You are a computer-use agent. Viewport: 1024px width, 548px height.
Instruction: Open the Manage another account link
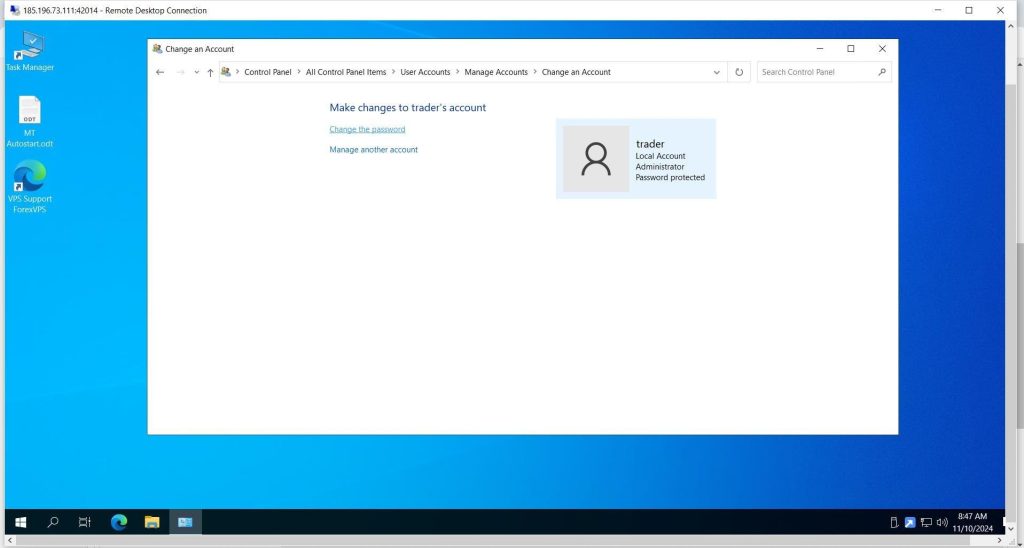pyautogui.click(x=374, y=150)
